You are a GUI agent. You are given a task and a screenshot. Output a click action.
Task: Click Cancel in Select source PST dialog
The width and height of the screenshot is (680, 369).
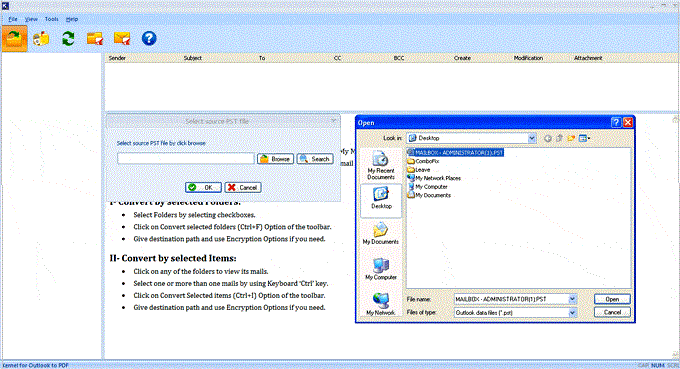[243, 187]
